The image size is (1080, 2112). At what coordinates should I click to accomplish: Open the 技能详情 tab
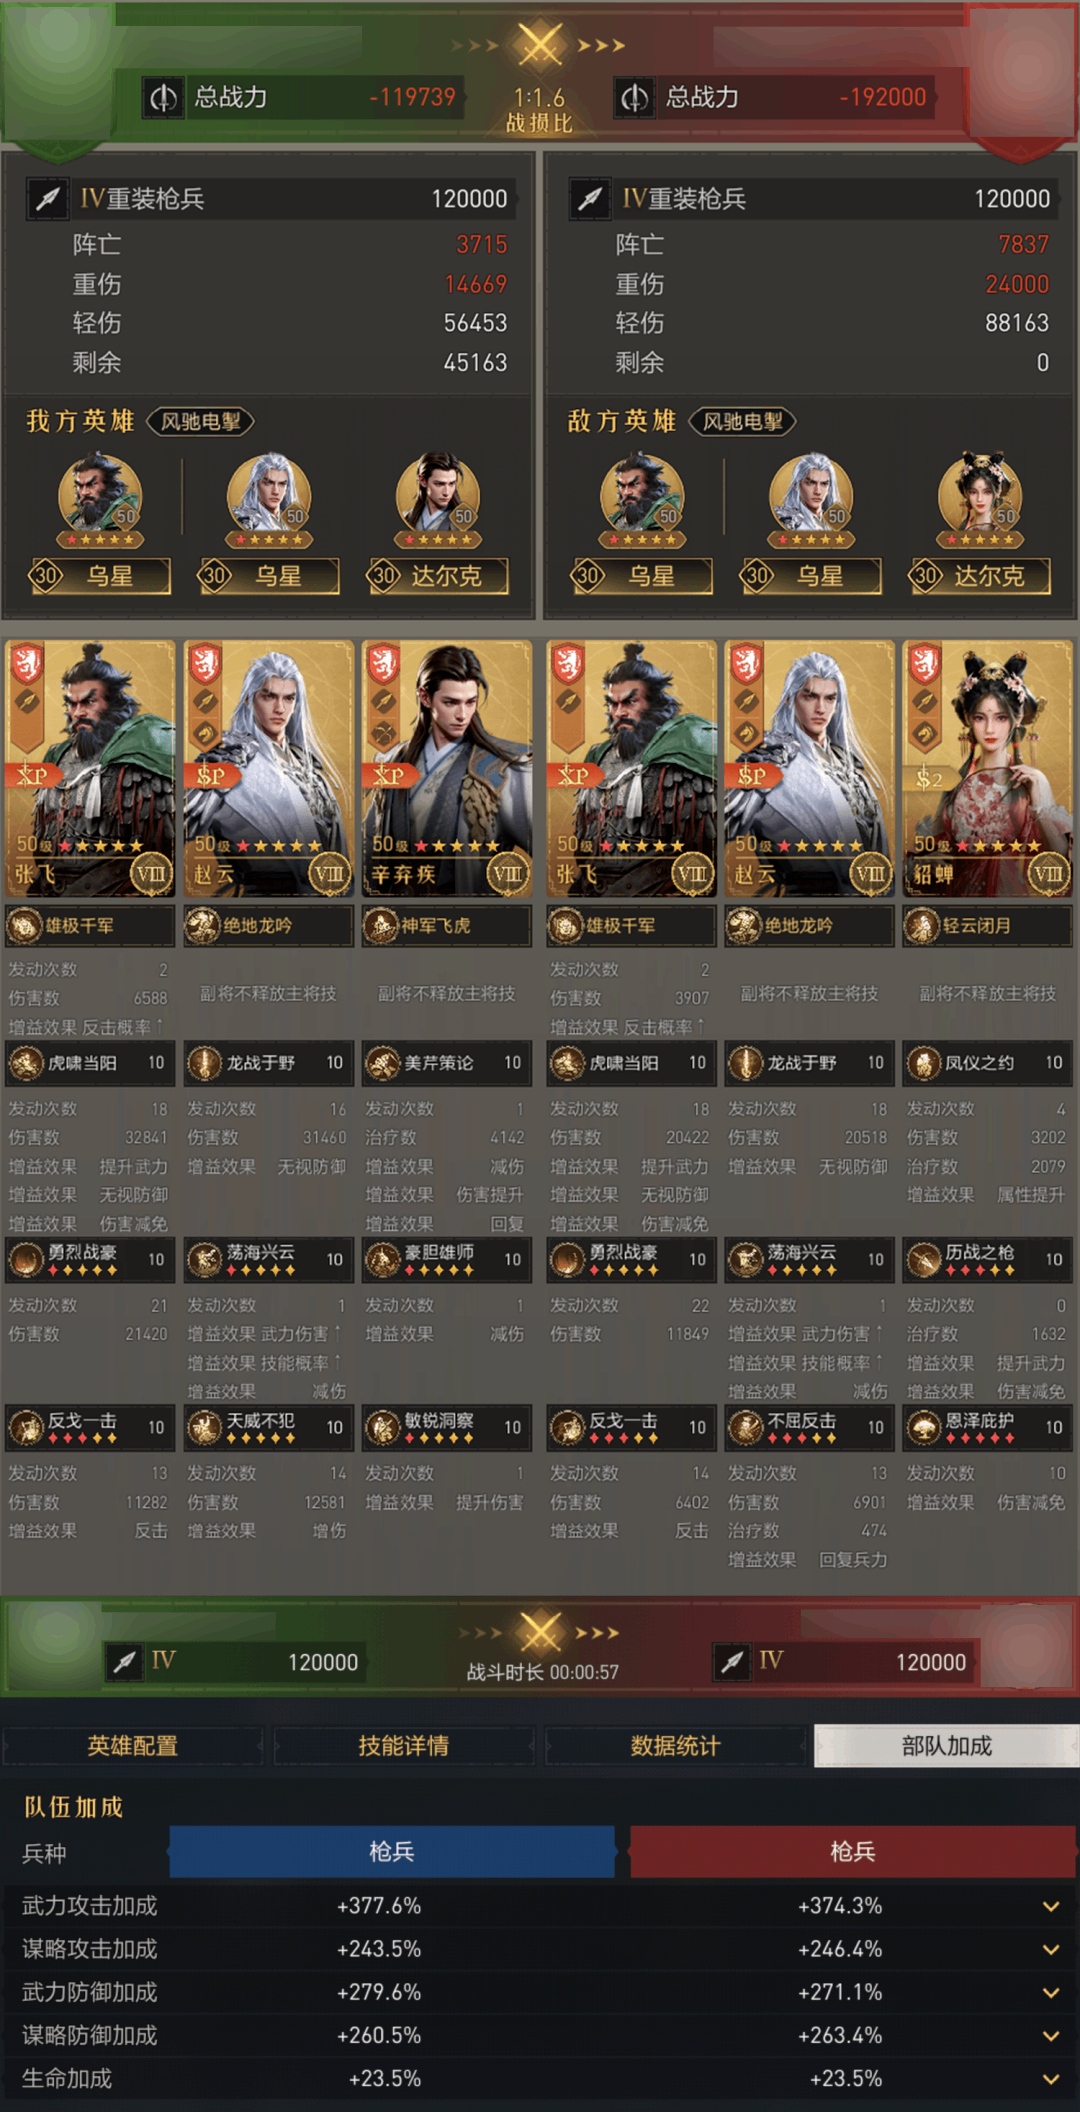(x=404, y=1746)
